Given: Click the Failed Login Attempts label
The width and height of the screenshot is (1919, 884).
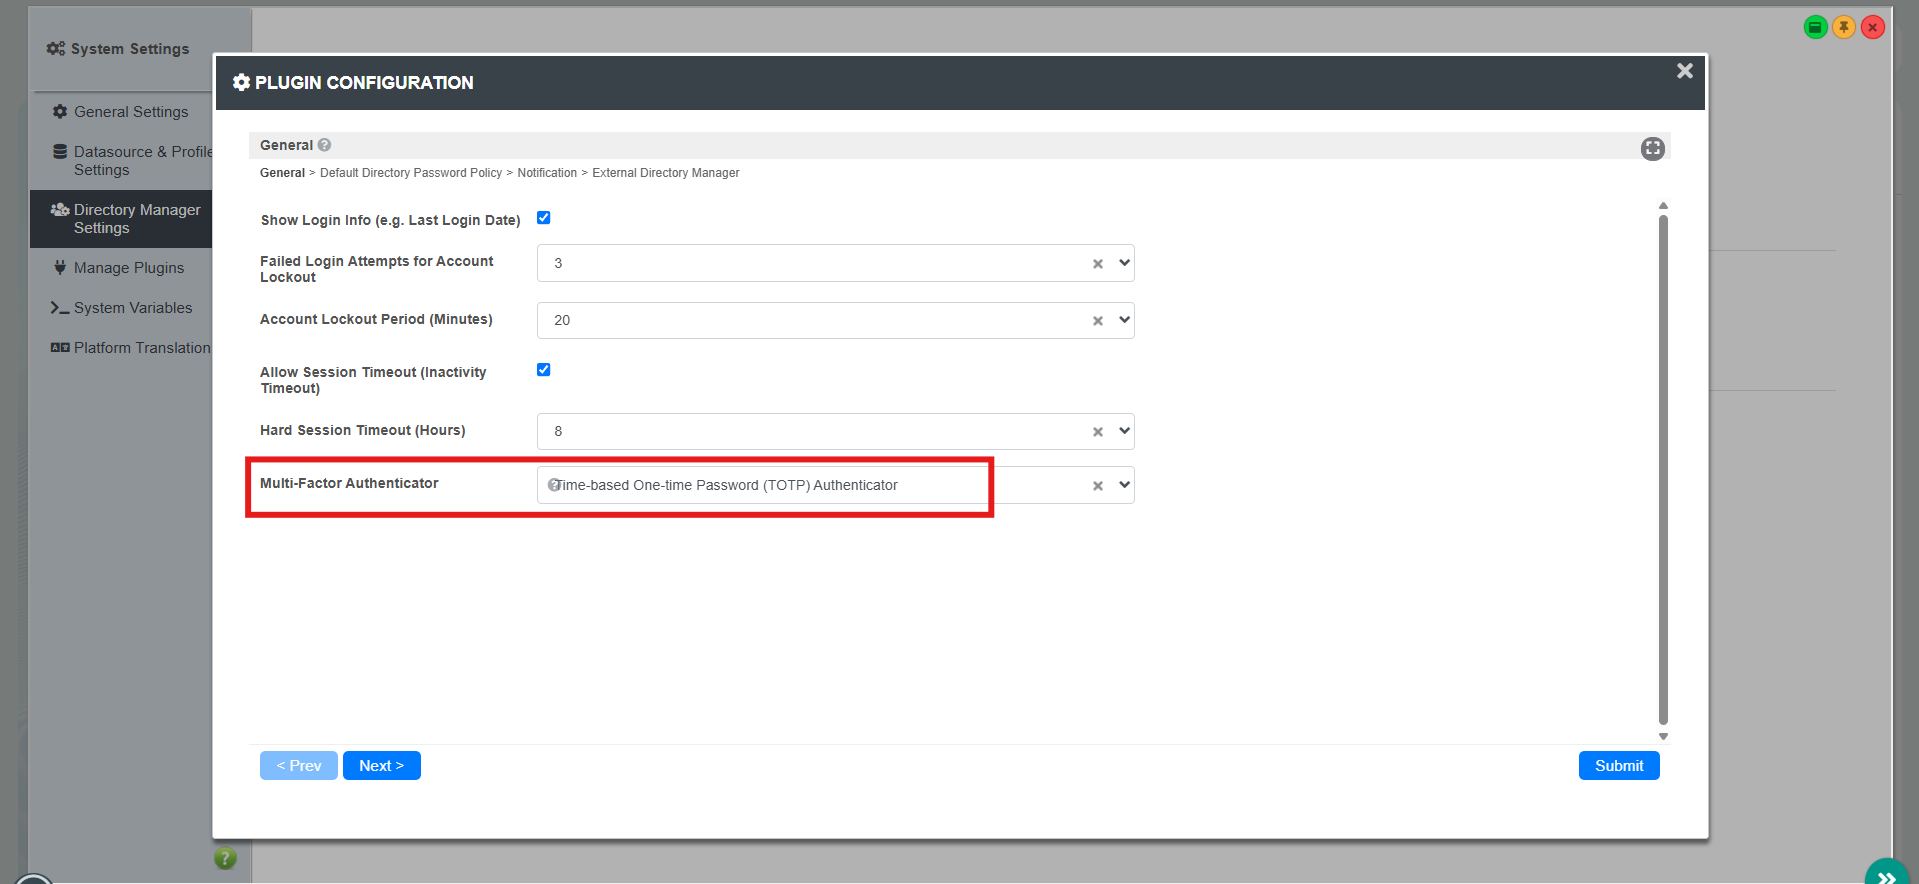Looking at the screenshot, I should point(377,269).
